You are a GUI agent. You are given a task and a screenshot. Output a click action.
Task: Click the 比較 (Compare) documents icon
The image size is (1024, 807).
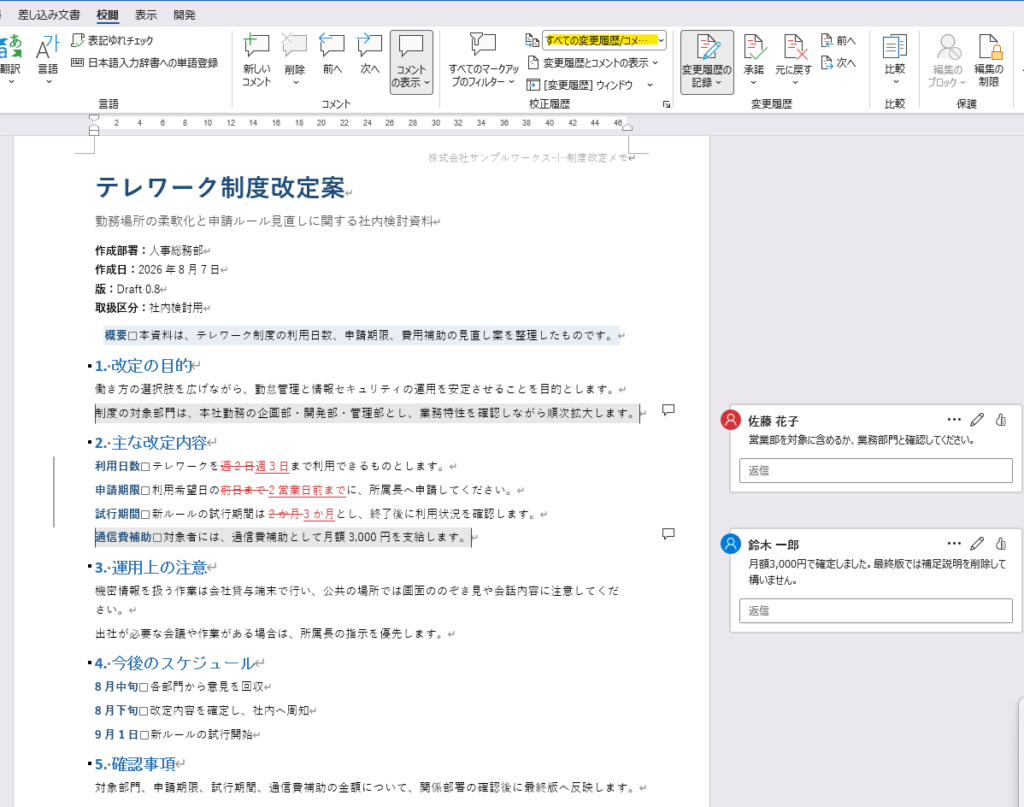point(895,47)
